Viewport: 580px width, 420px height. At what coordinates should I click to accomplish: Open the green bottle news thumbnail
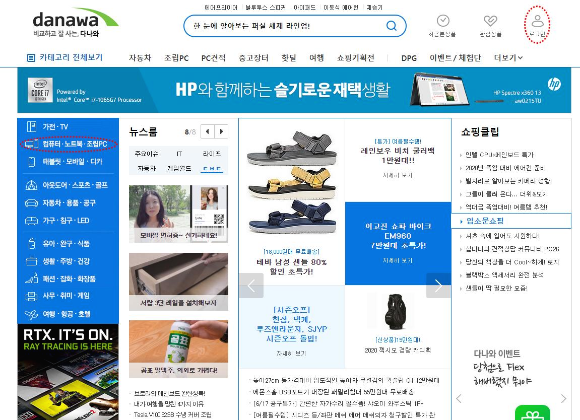[x=178, y=349]
